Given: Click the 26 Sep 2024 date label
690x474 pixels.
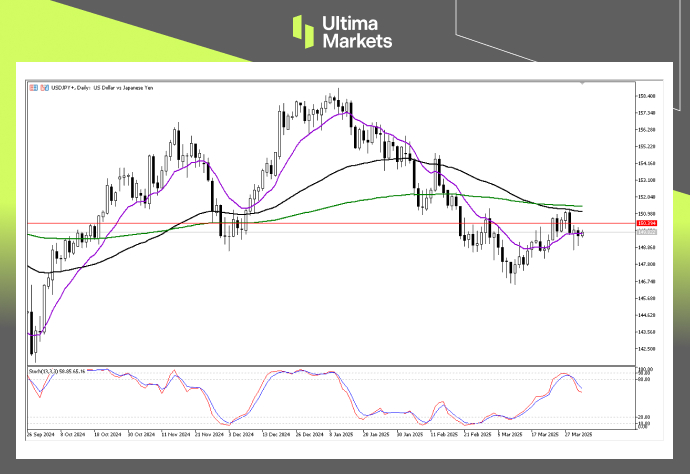Looking at the screenshot, I should click(40, 436).
